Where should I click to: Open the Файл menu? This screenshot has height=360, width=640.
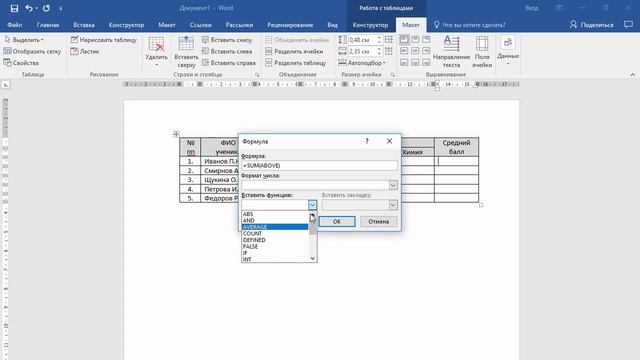click(15, 25)
